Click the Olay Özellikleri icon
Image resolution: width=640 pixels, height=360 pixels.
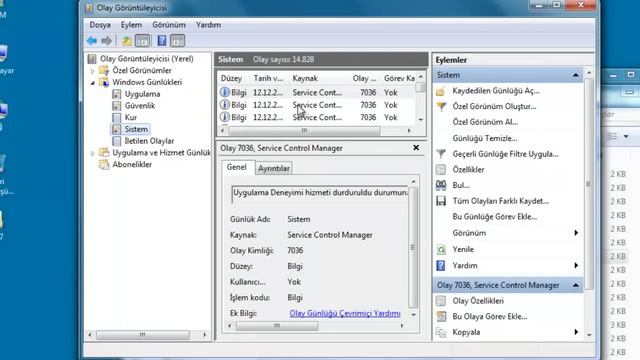pyautogui.click(x=441, y=301)
